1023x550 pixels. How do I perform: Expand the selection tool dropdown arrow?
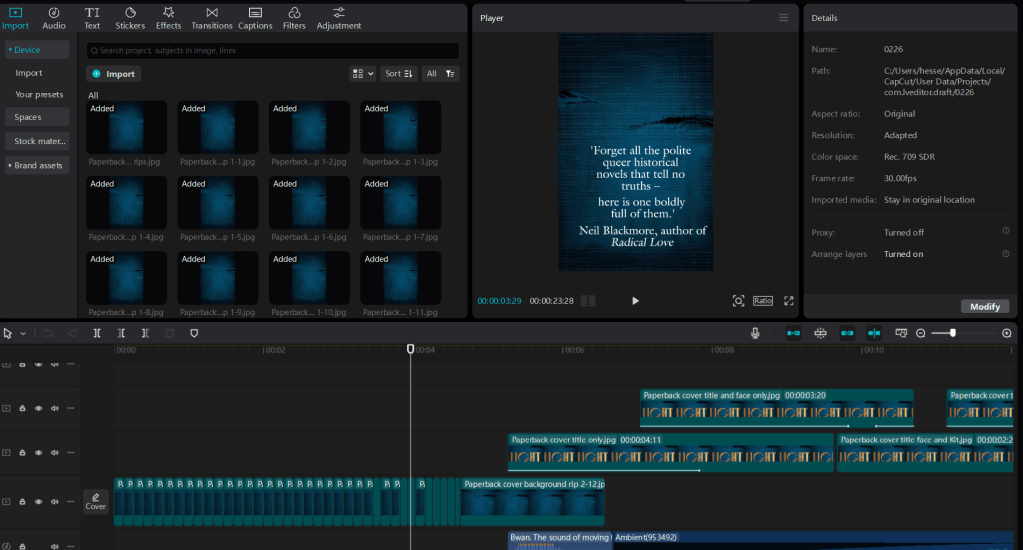pyautogui.click(x=23, y=333)
